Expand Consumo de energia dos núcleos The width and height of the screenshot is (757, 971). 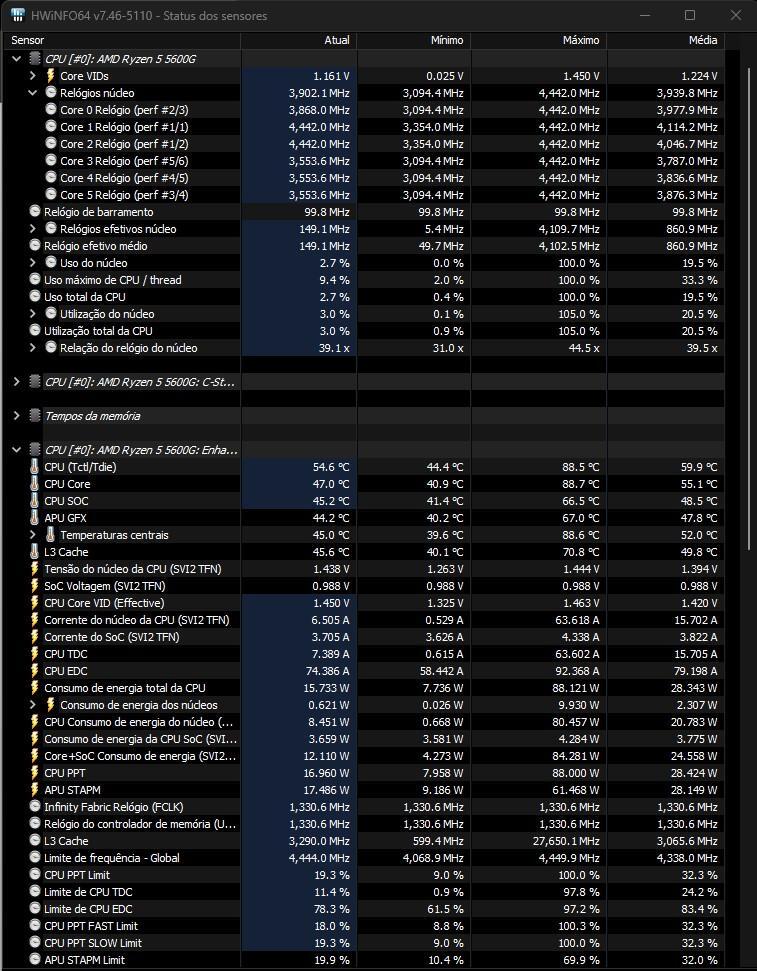click(x=32, y=705)
